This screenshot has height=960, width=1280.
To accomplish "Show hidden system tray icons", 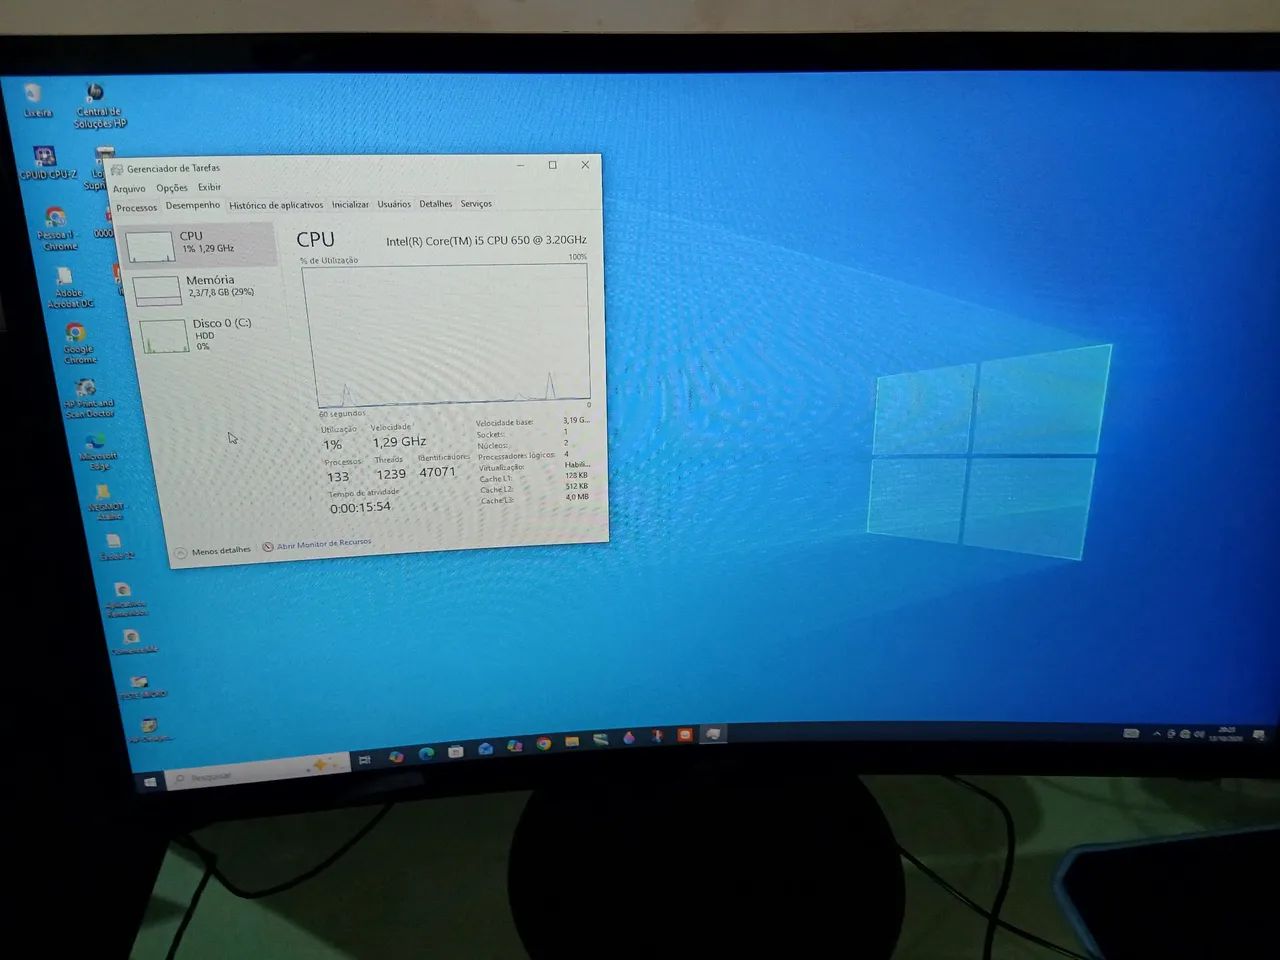I will point(1157,734).
